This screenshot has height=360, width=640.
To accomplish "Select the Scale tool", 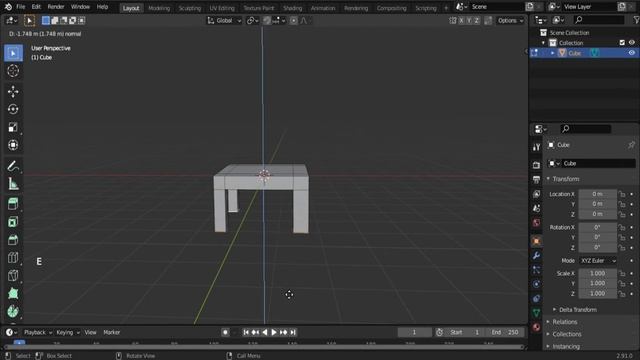I will [x=13, y=127].
